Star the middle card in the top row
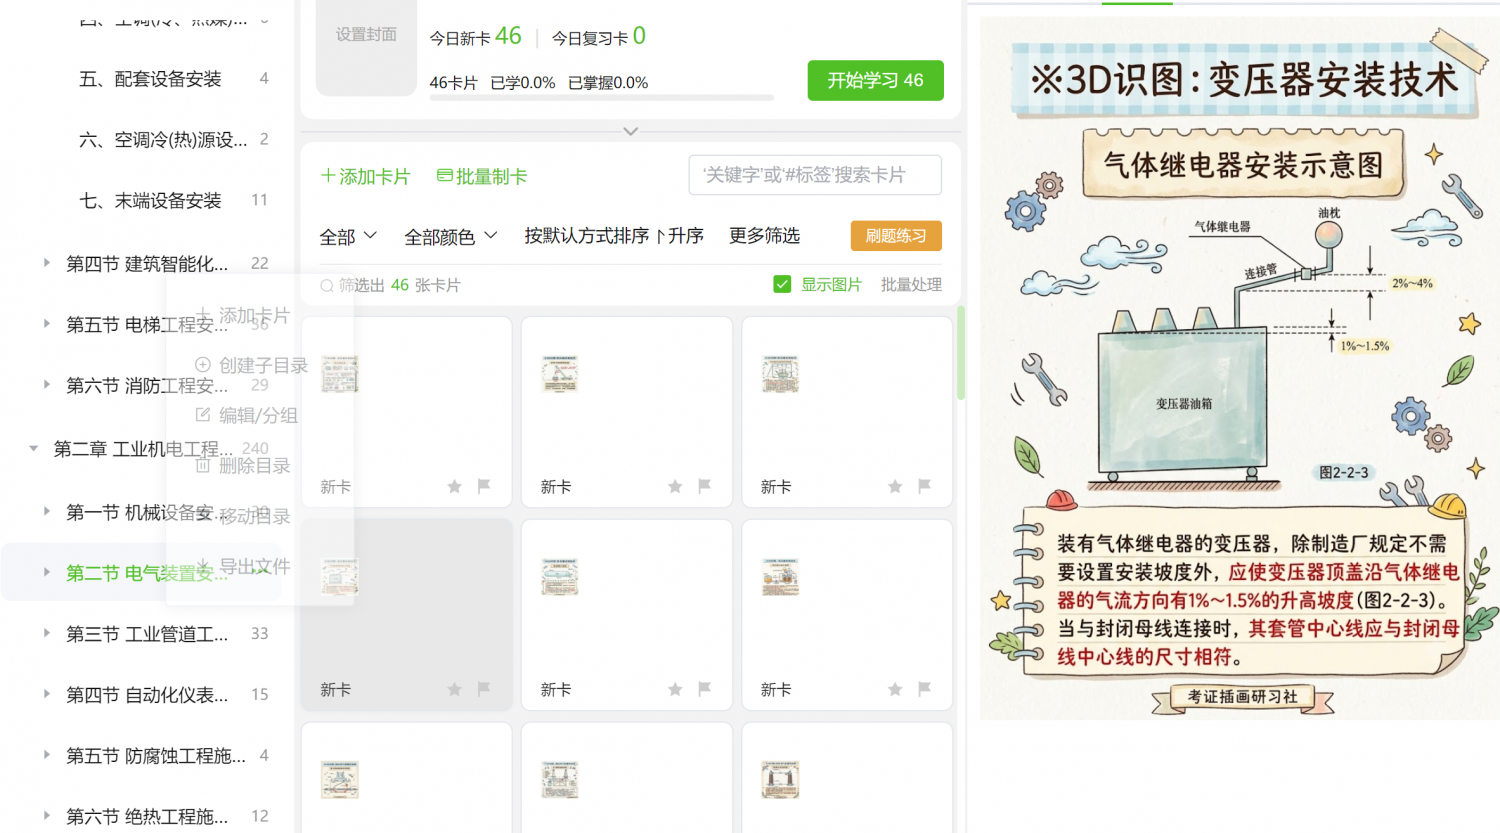The width and height of the screenshot is (1500, 833). coord(675,486)
